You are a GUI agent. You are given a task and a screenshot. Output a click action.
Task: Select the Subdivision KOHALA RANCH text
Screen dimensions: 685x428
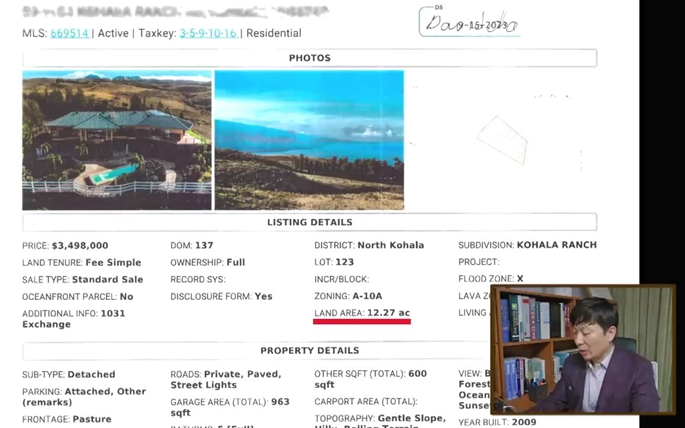[557, 245]
